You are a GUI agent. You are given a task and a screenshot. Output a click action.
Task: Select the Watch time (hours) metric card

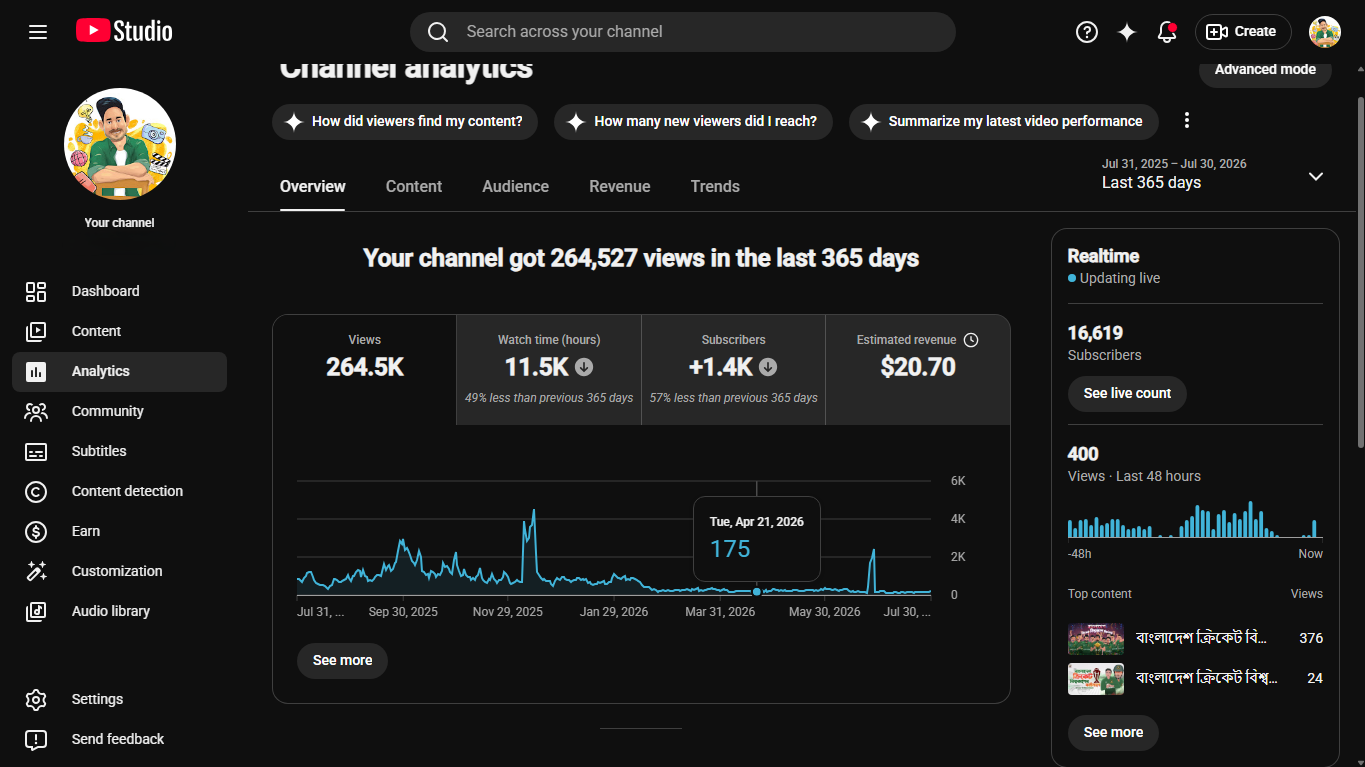click(x=549, y=370)
